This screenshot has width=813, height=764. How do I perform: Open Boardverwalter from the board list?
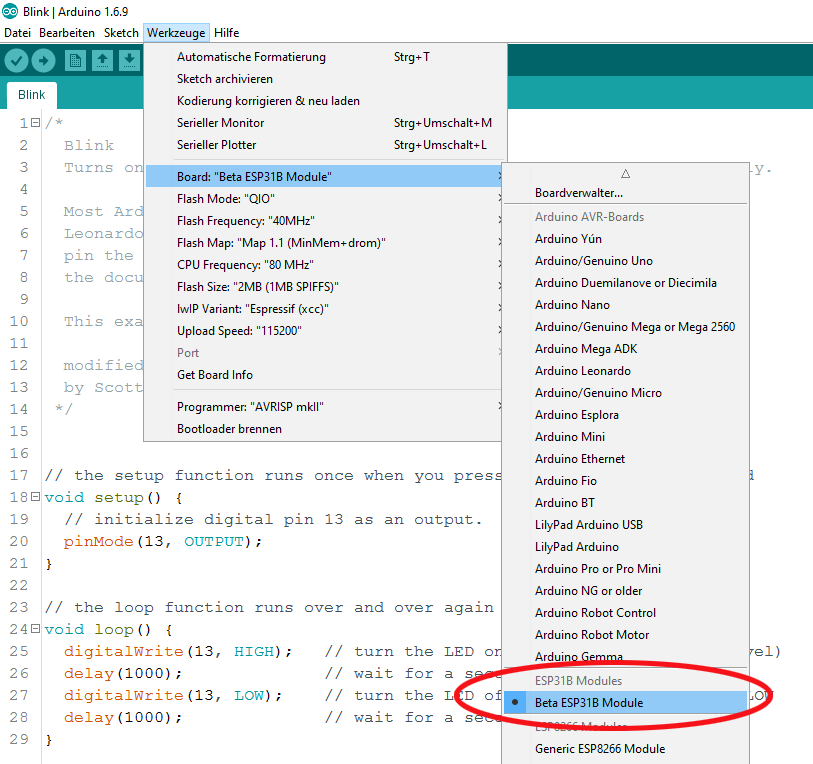[578, 193]
